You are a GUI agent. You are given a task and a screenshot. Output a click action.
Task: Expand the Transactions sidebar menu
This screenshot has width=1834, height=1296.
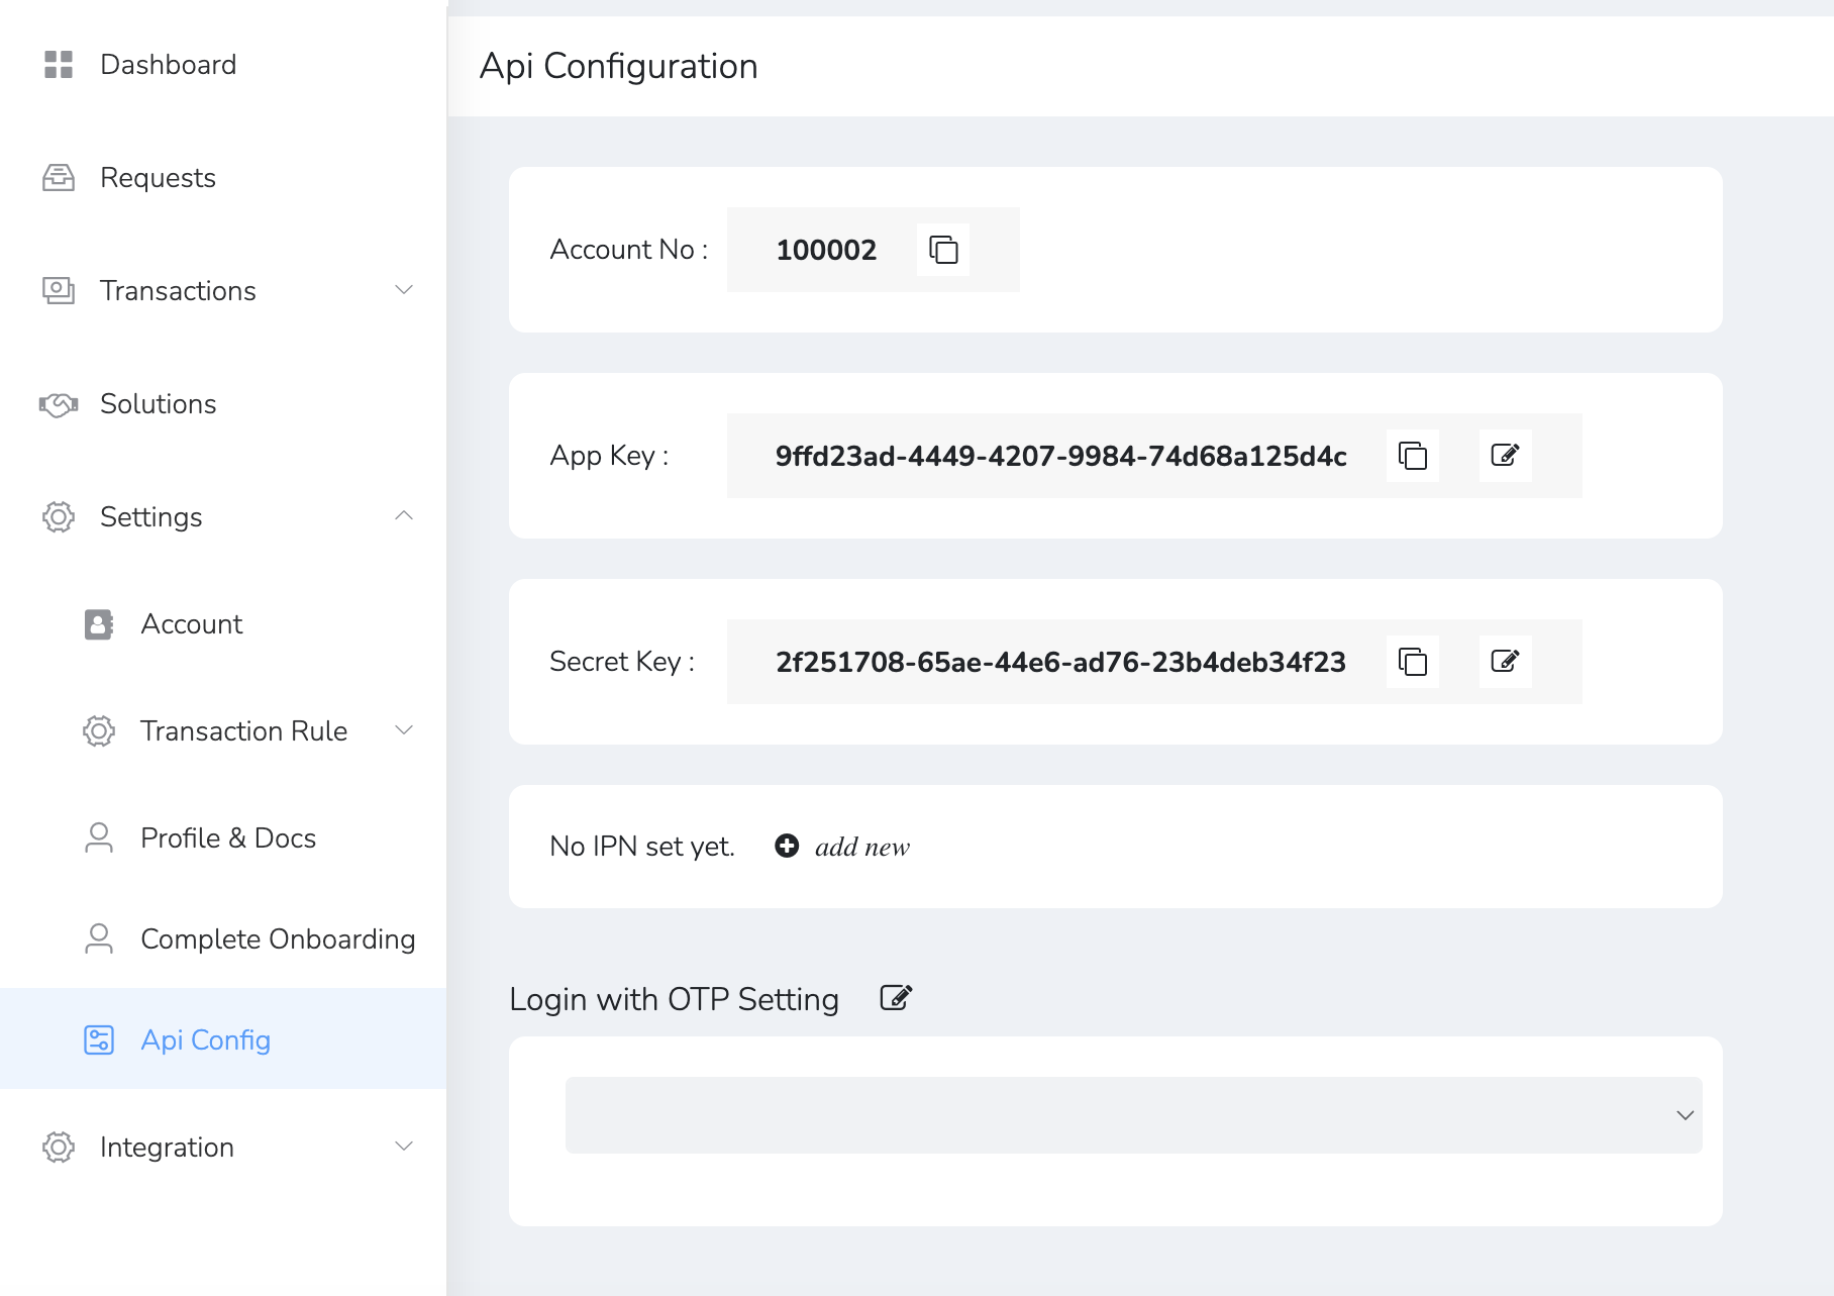pos(404,290)
